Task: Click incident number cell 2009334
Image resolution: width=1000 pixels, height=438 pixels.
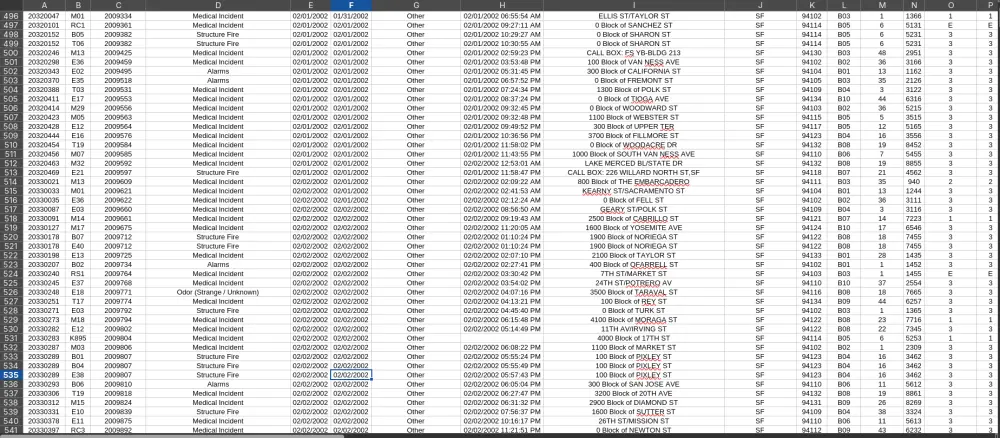Action: (118, 16)
